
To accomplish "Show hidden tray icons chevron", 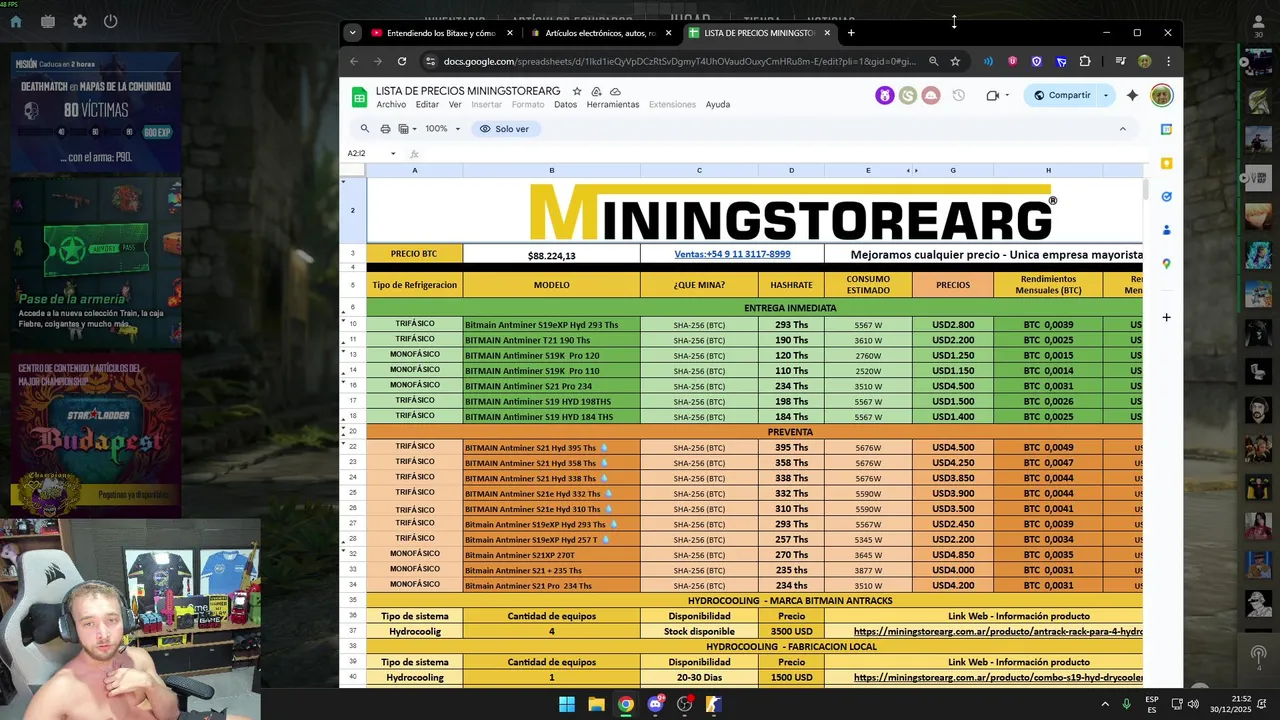I will [x=1105, y=704].
